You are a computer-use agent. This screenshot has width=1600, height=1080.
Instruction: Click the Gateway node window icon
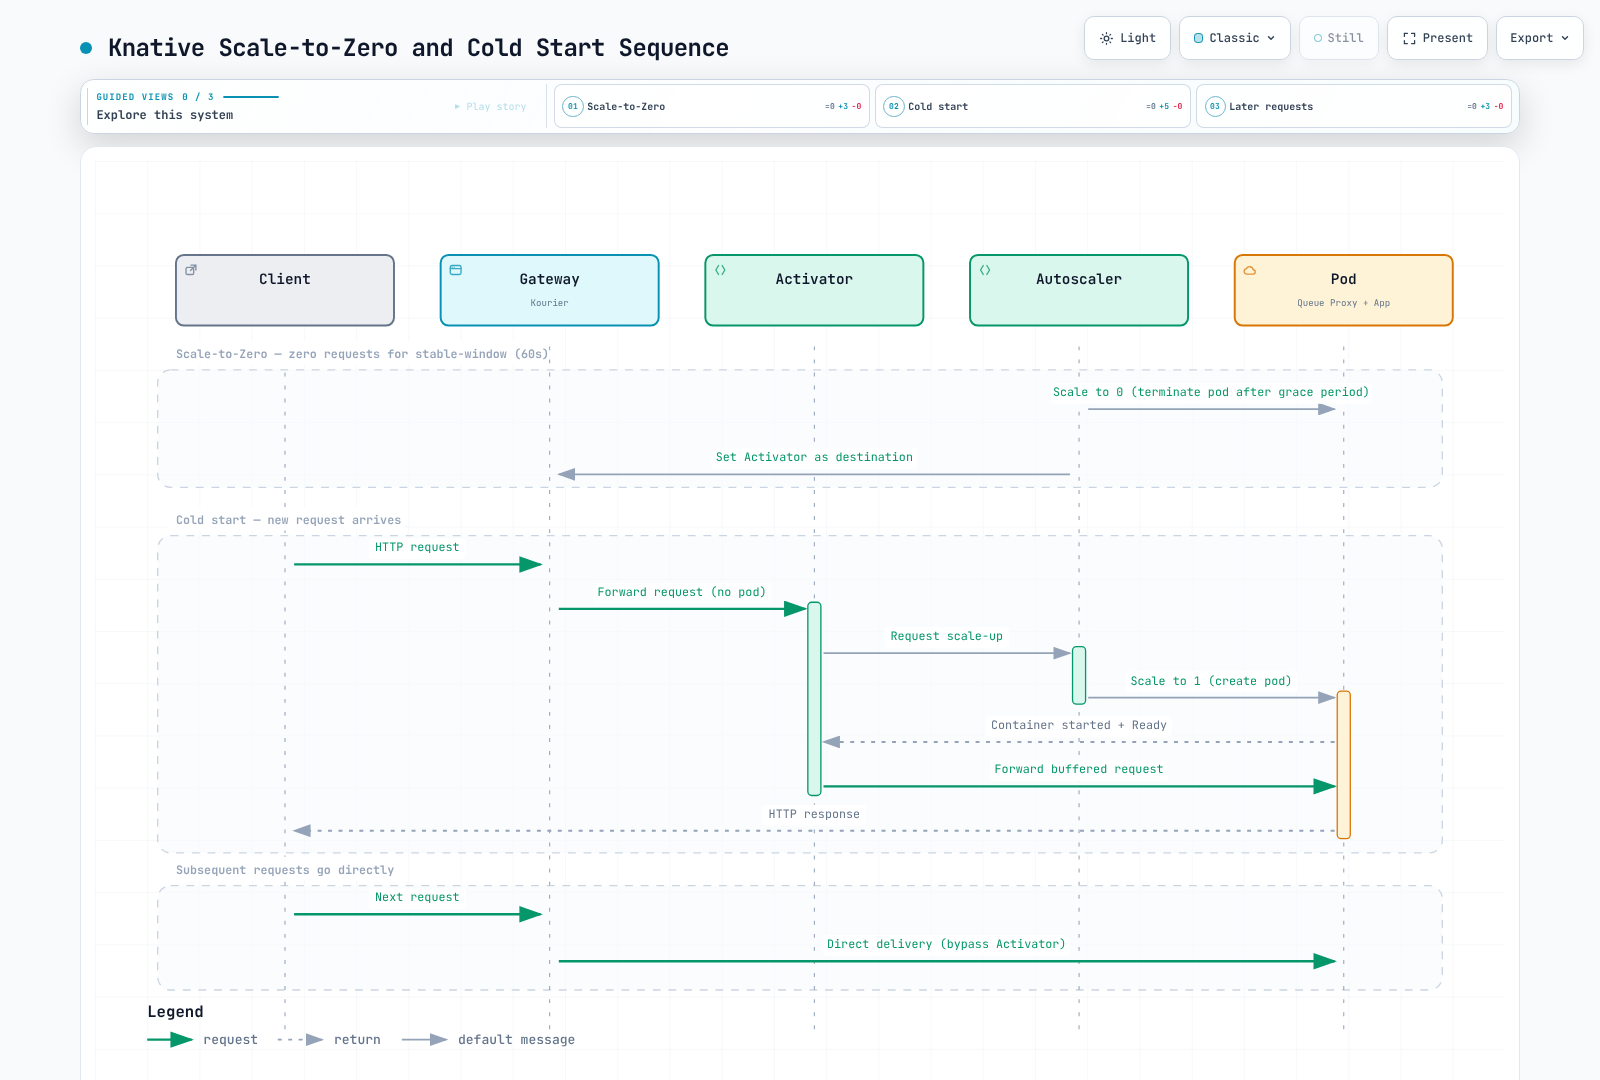456,270
